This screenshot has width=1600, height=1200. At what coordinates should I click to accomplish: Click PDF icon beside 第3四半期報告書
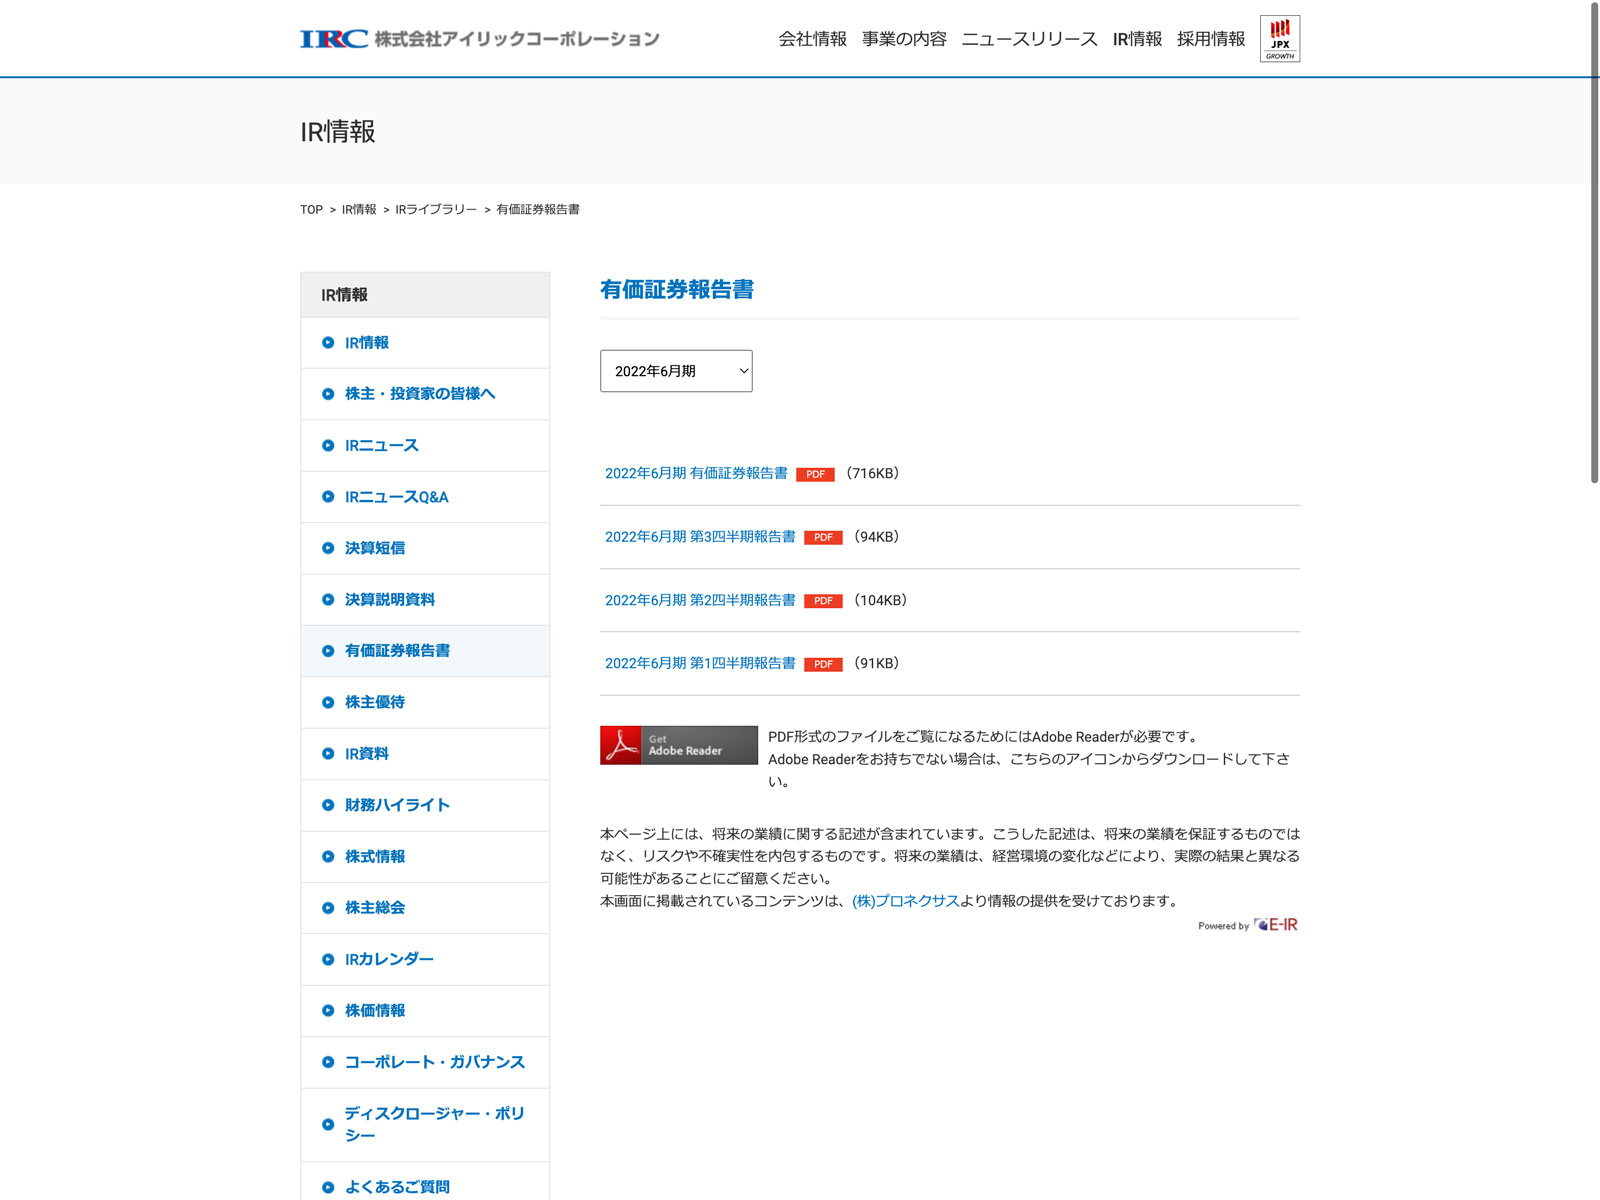point(823,538)
